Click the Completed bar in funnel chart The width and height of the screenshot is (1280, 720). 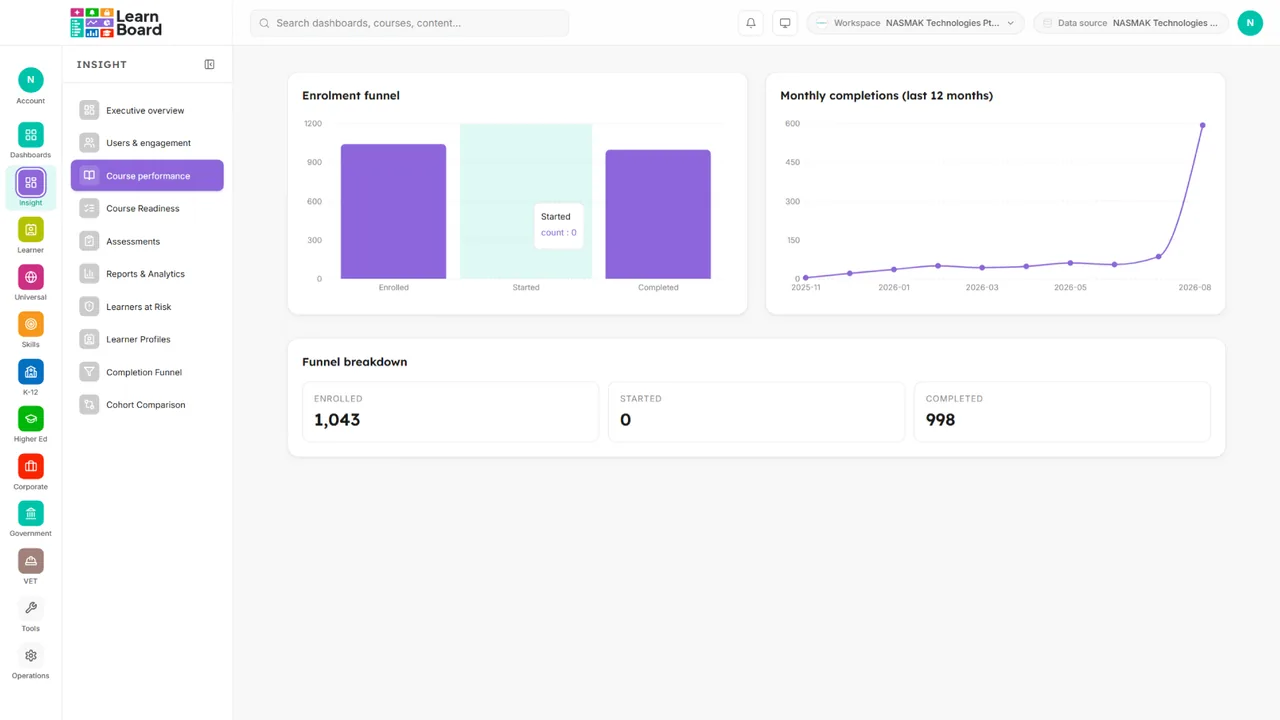coord(658,215)
